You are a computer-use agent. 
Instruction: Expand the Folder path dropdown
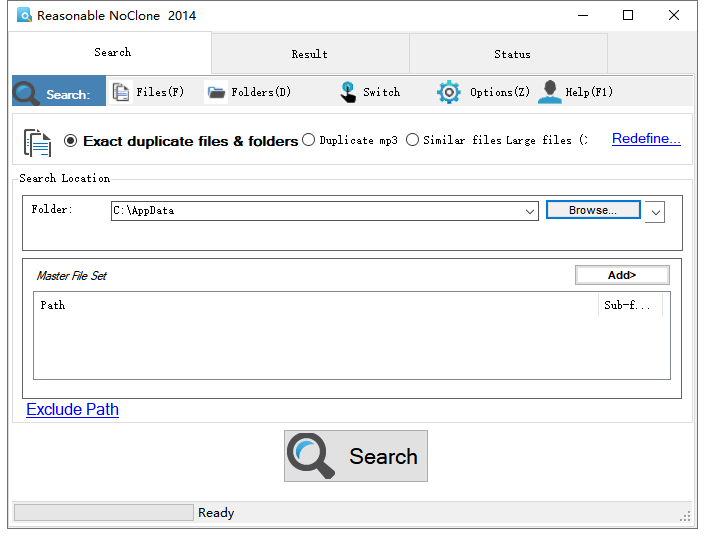click(x=530, y=211)
